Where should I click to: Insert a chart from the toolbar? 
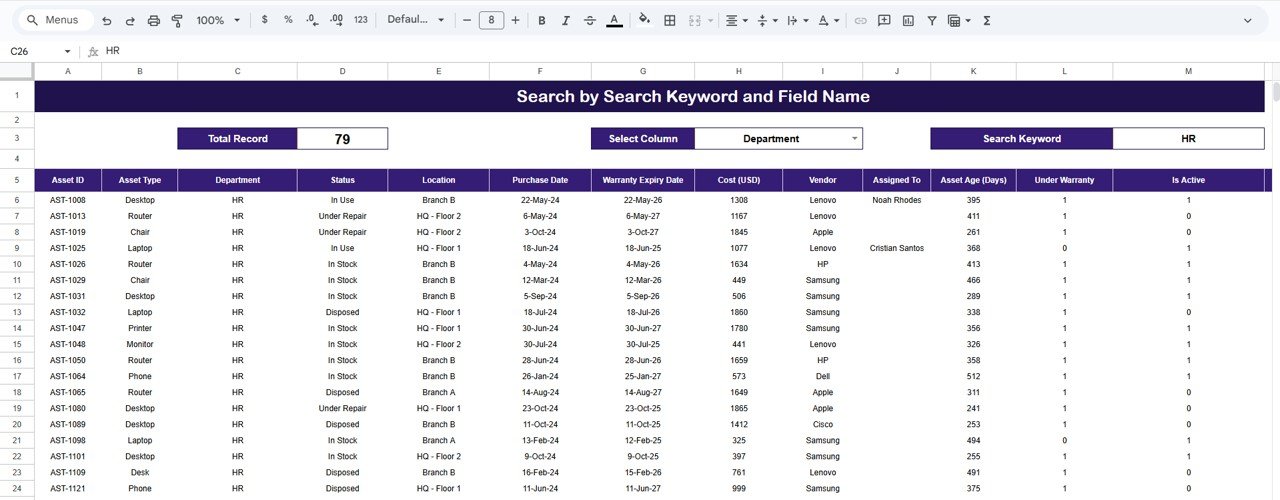pos(908,20)
